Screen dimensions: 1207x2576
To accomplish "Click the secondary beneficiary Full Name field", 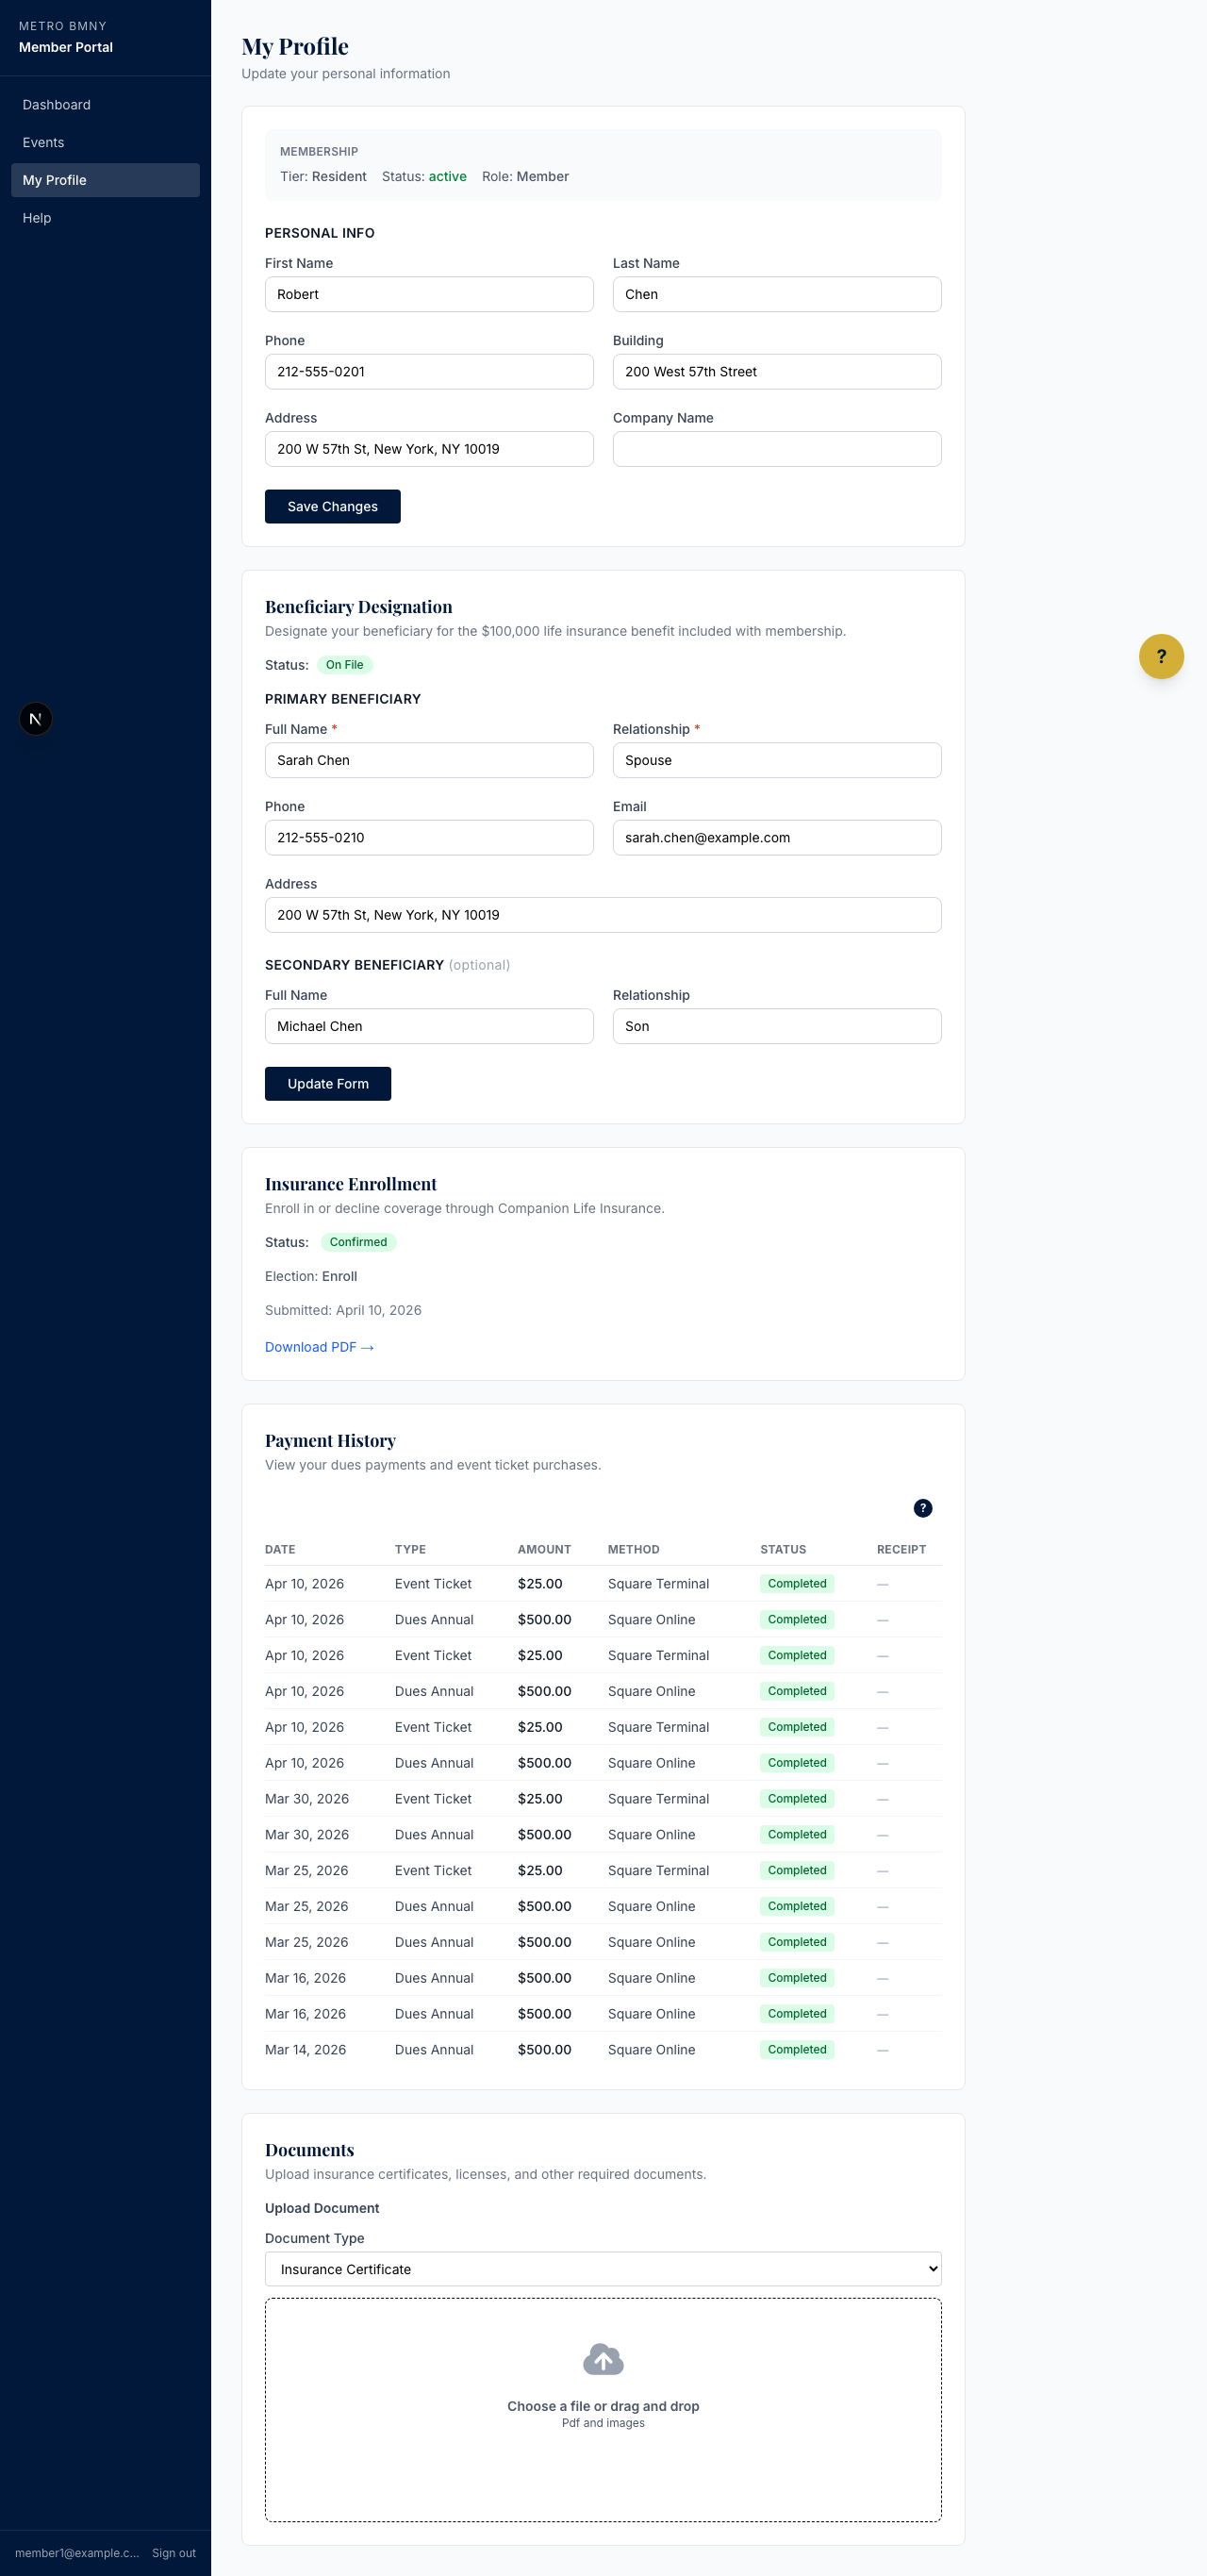I will (428, 1026).
